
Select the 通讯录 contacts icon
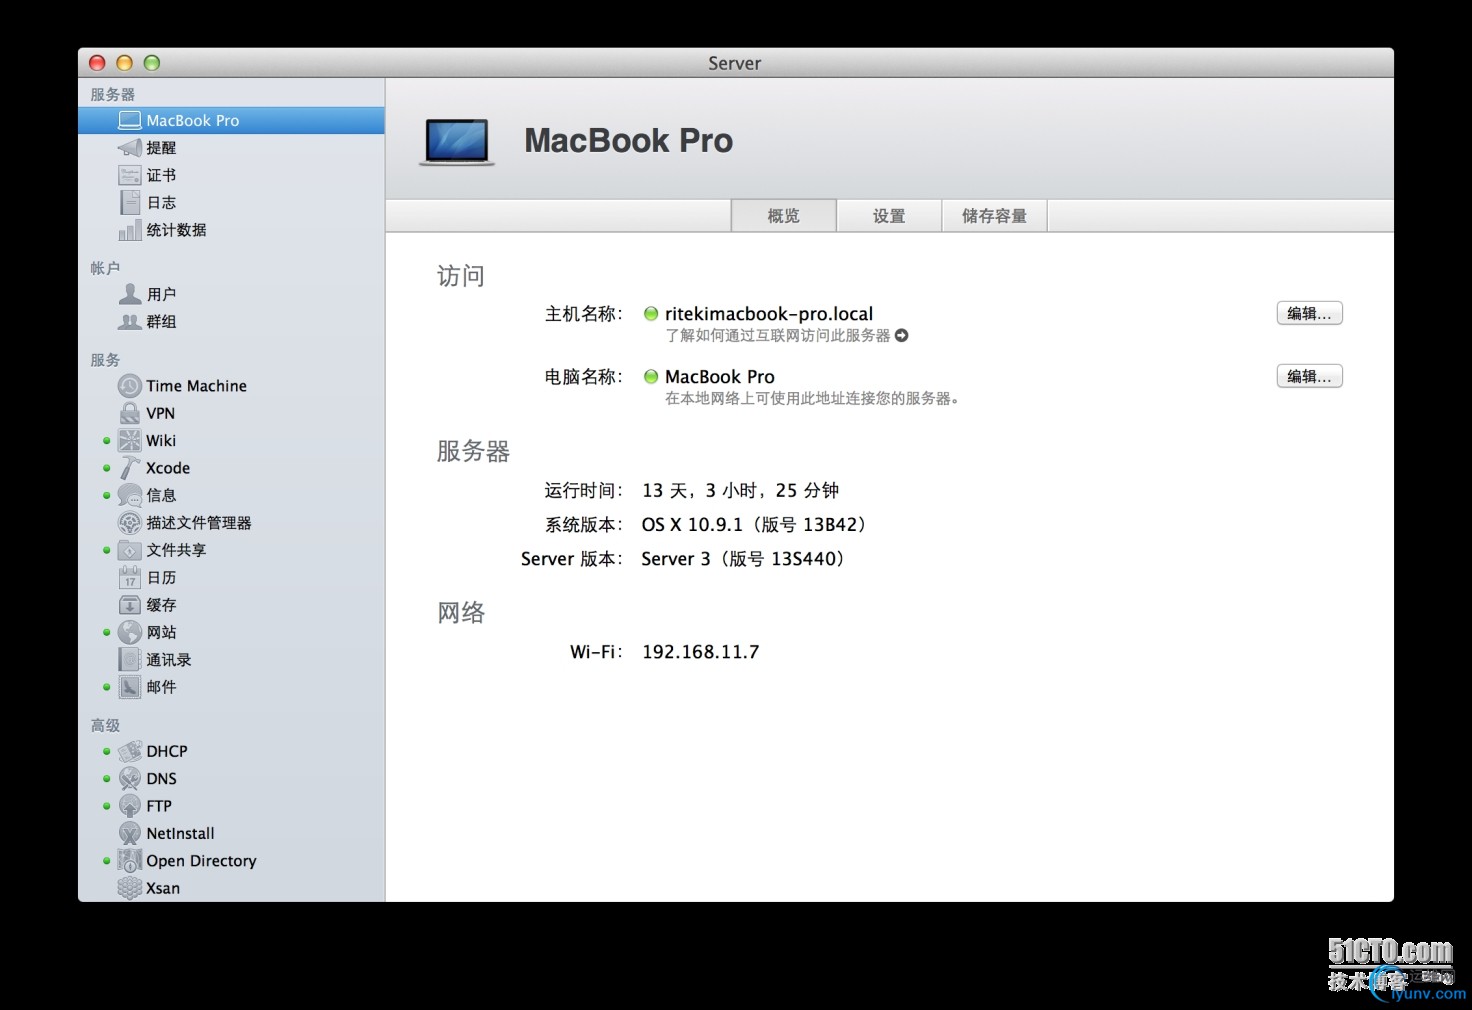click(130, 660)
